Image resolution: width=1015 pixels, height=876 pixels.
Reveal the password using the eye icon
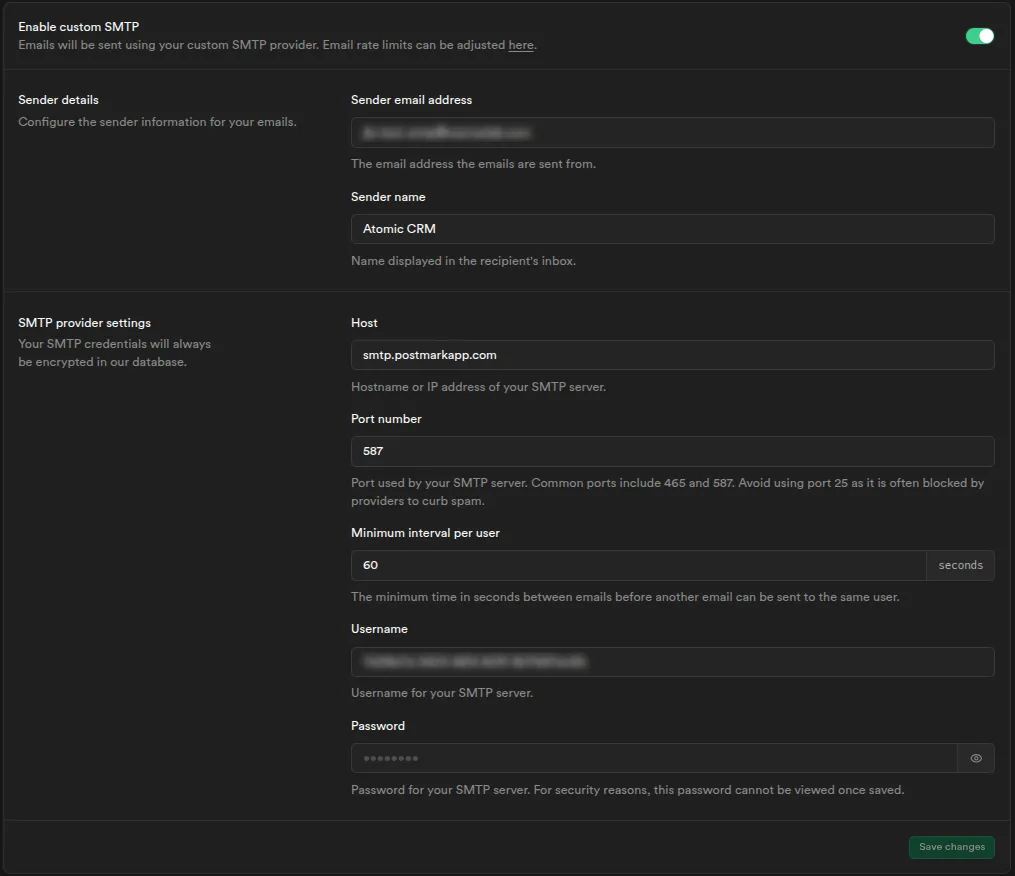tap(976, 758)
